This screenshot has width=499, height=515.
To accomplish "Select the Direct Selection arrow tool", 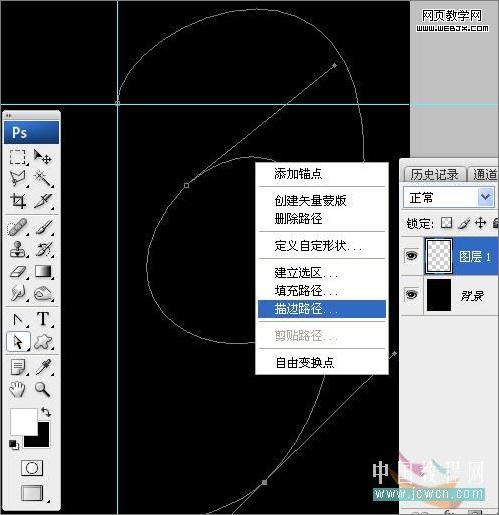I will pos(18,342).
